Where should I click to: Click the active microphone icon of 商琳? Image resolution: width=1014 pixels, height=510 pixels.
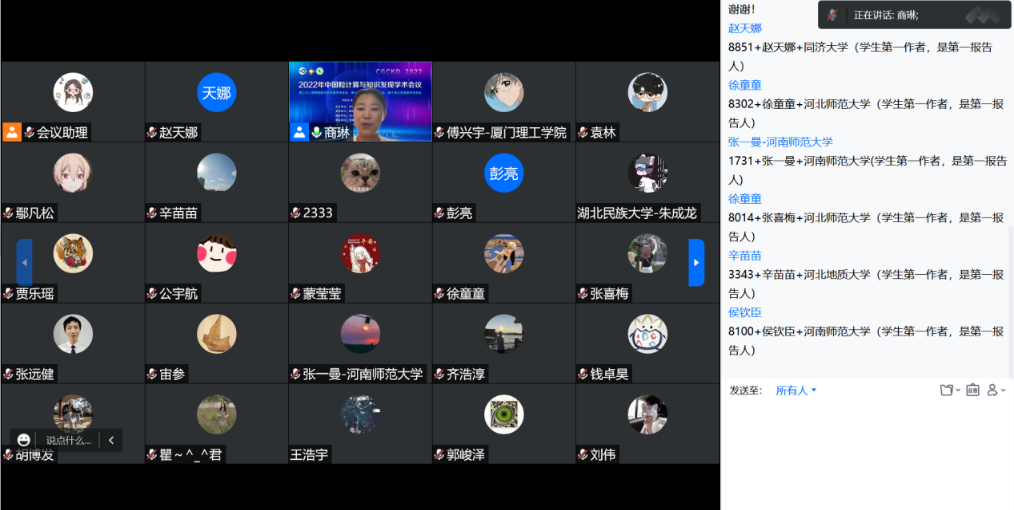[x=316, y=133]
